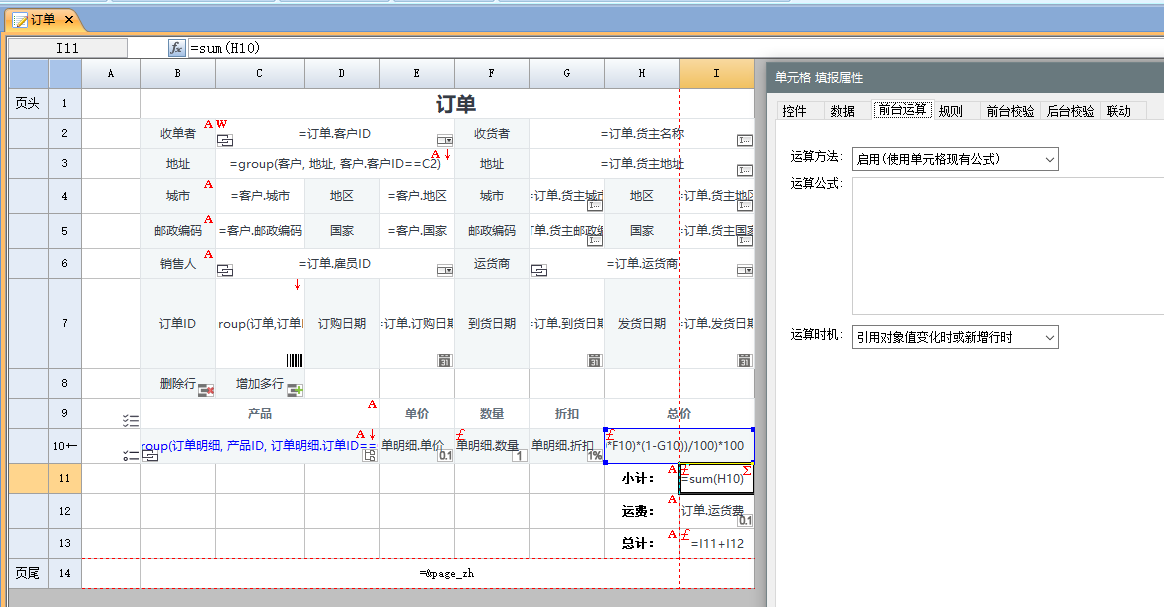The width and height of the screenshot is (1164, 607).
Task: Click the percent icon in 订单明细.折扣 cell
Action: (x=594, y=456)
